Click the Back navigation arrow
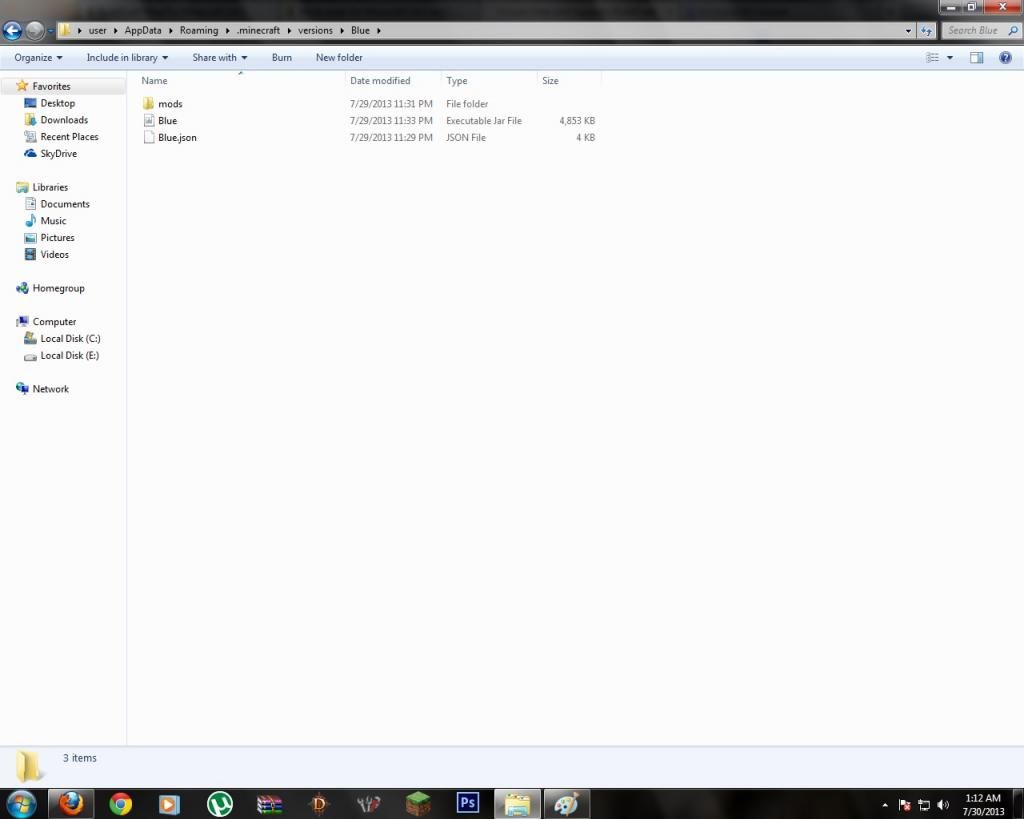 point(13,31)
